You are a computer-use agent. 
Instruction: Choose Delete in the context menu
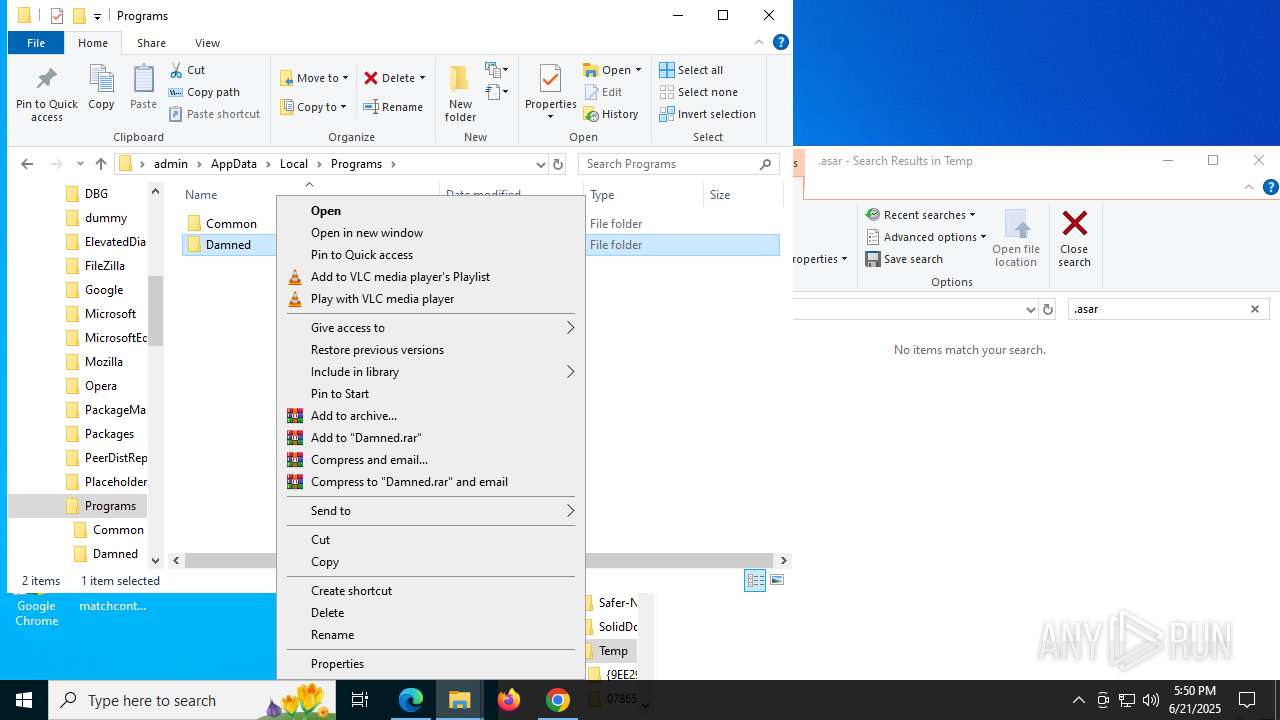[327, 613]
